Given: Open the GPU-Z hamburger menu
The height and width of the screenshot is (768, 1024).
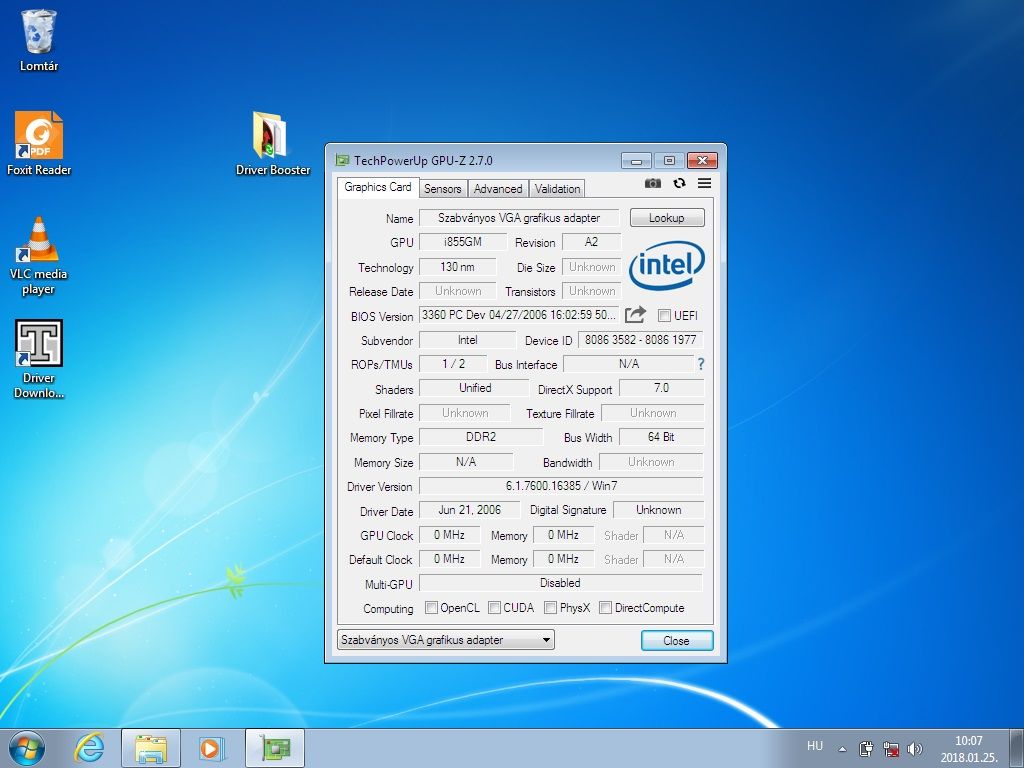Looking at the screenshot, I should tap(704, 184).
